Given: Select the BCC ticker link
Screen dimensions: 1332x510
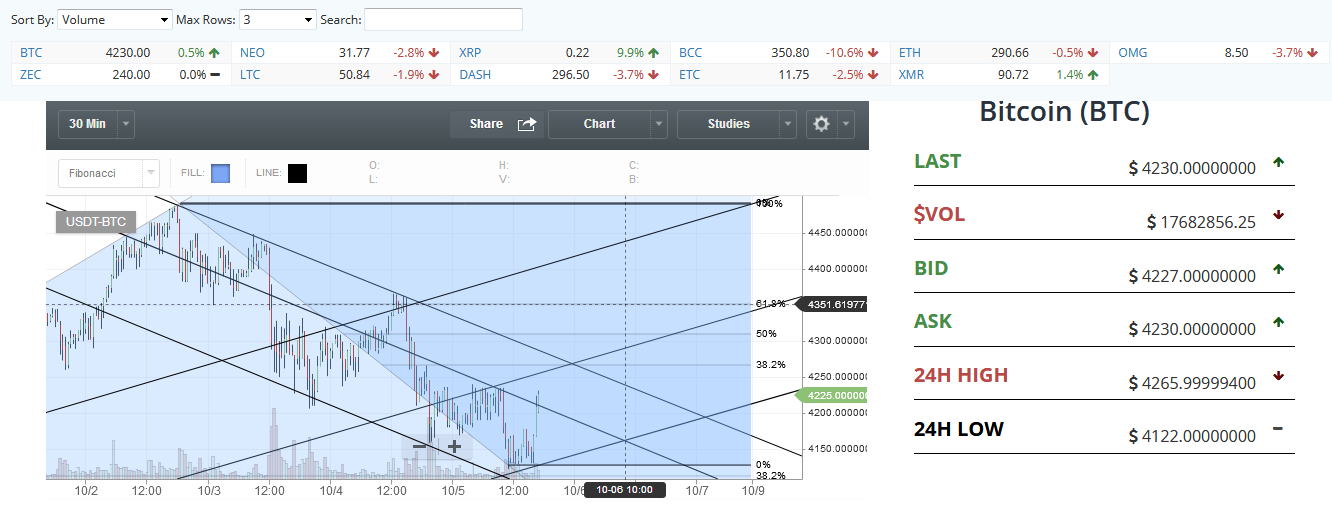Looking at the screenshot, I should point(691,53).
